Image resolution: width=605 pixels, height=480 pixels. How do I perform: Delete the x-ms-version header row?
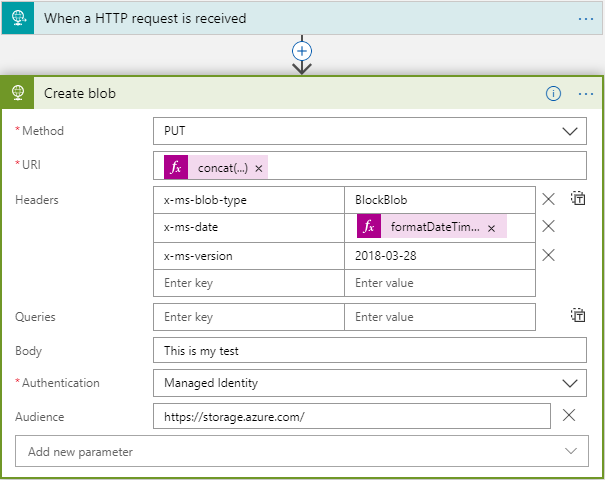pos(548,255)
